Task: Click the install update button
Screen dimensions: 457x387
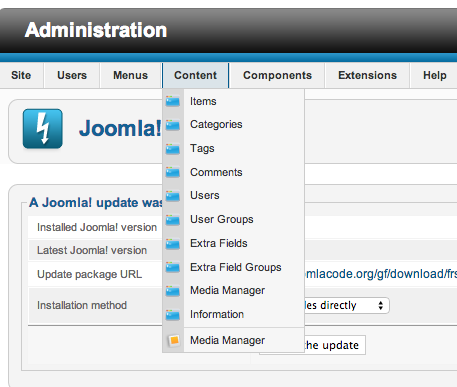Action: tap(335, 345)
